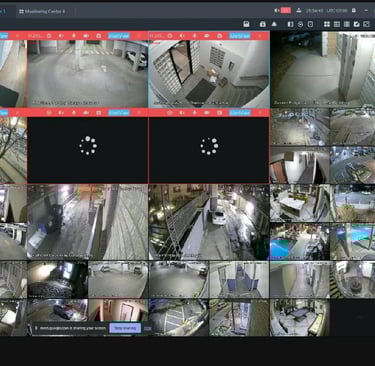The width and height of the screenshot is (375, 366).
Task: Take snapshot of the mailroom feed
Action: [x=220, y=36]
